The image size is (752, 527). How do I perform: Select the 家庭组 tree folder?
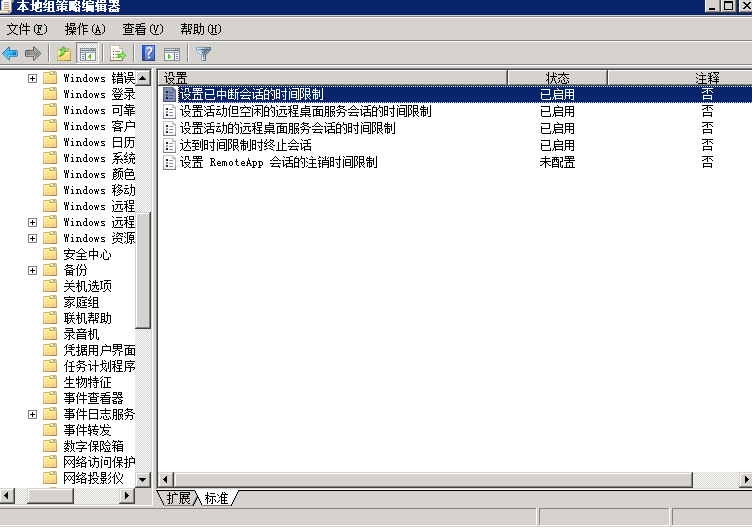pyautogui.click(x=81, y=302)
